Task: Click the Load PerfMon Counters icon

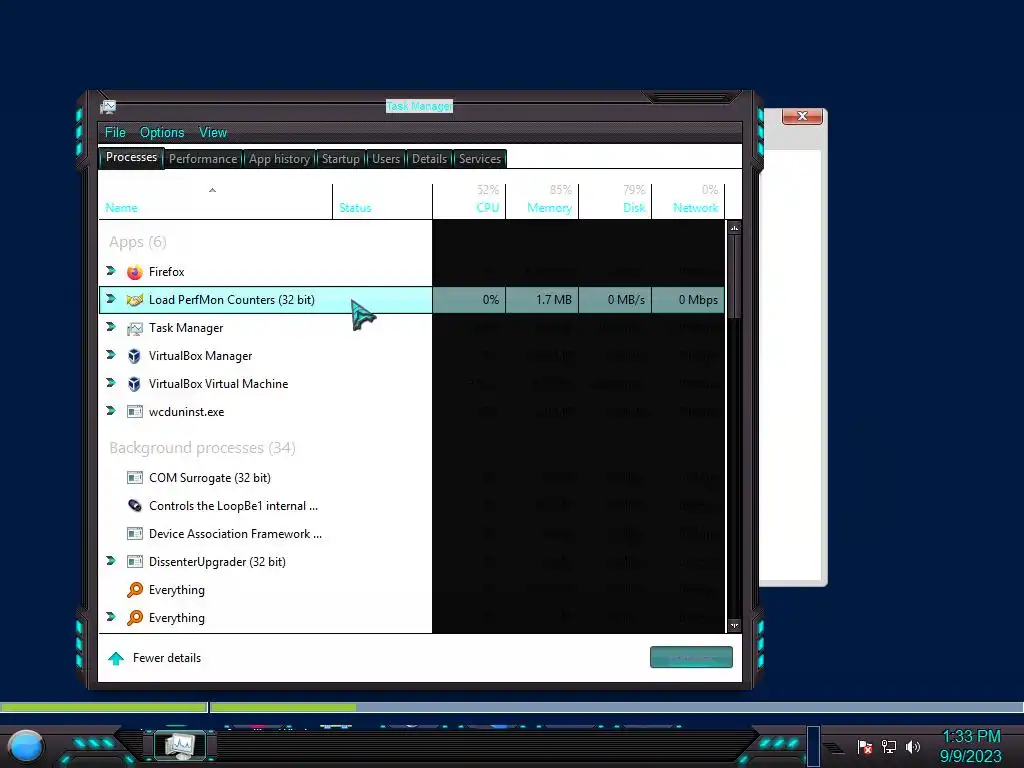Action: point(135,300)
